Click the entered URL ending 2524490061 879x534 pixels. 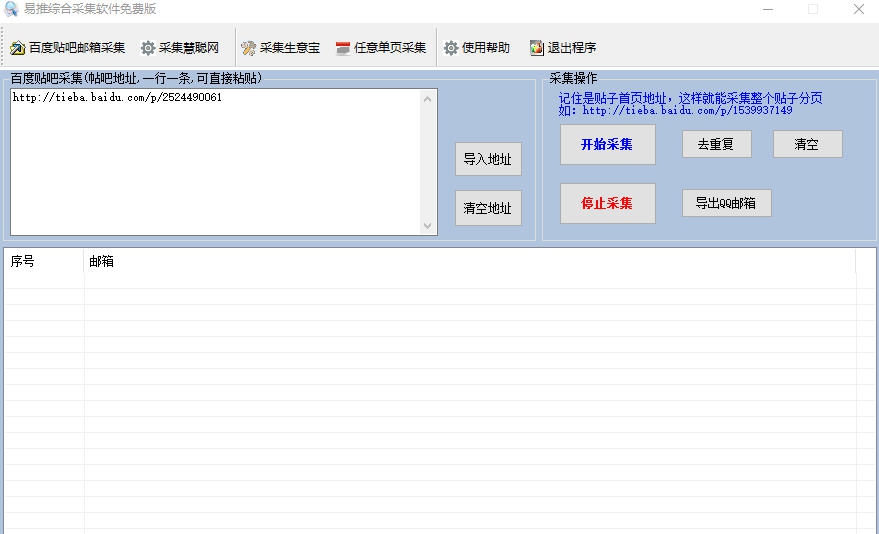tap(117, 97)
